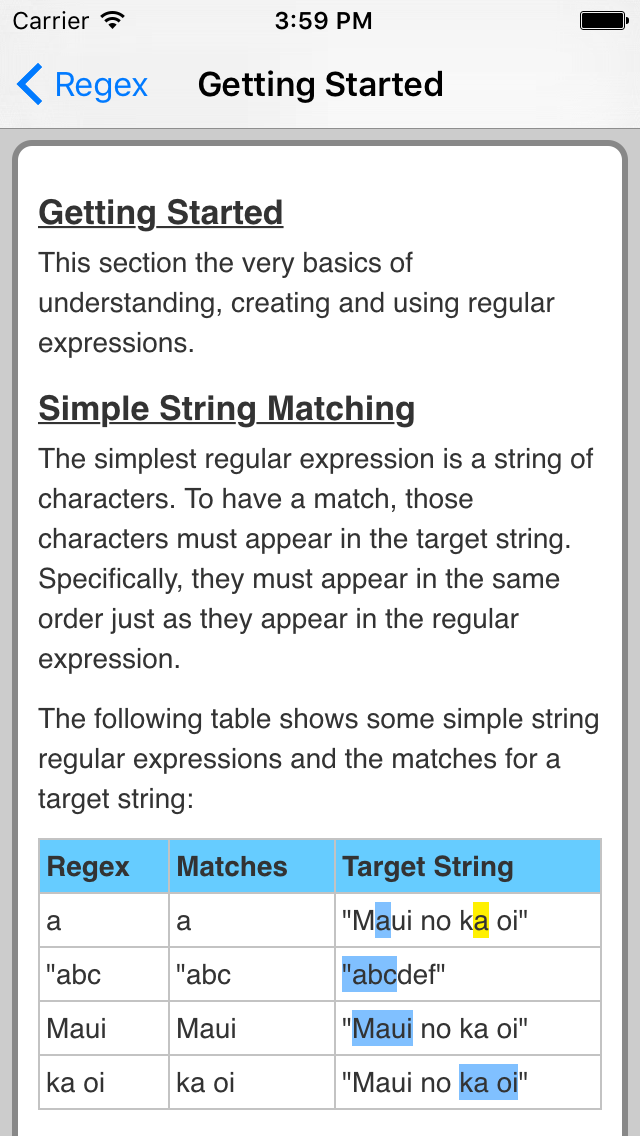Tap the highlighted "abc match in abcdef

(x=370, y=974)
